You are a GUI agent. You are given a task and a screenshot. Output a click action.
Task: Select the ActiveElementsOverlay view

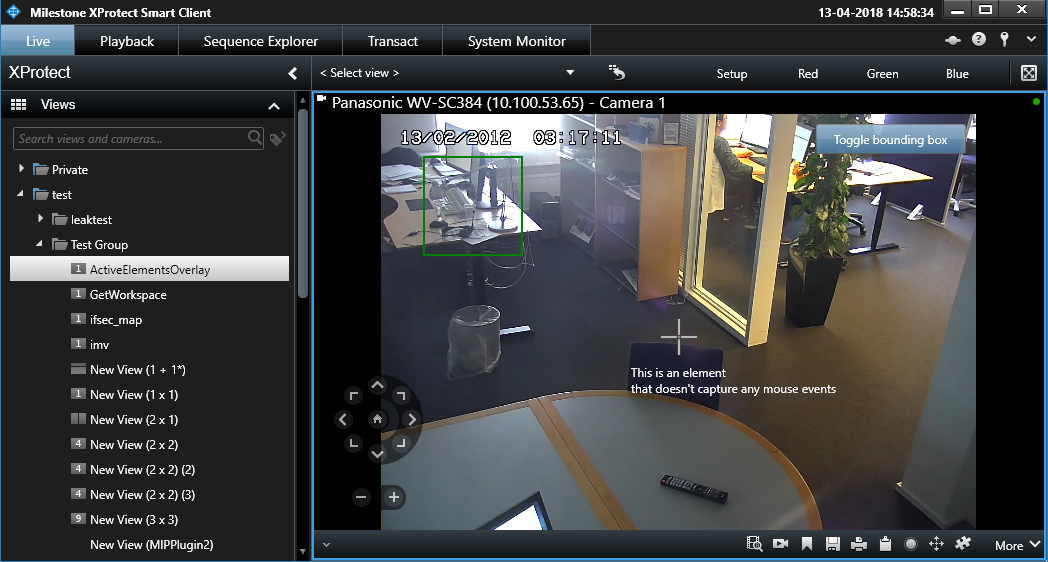click(x=150, y=269)
